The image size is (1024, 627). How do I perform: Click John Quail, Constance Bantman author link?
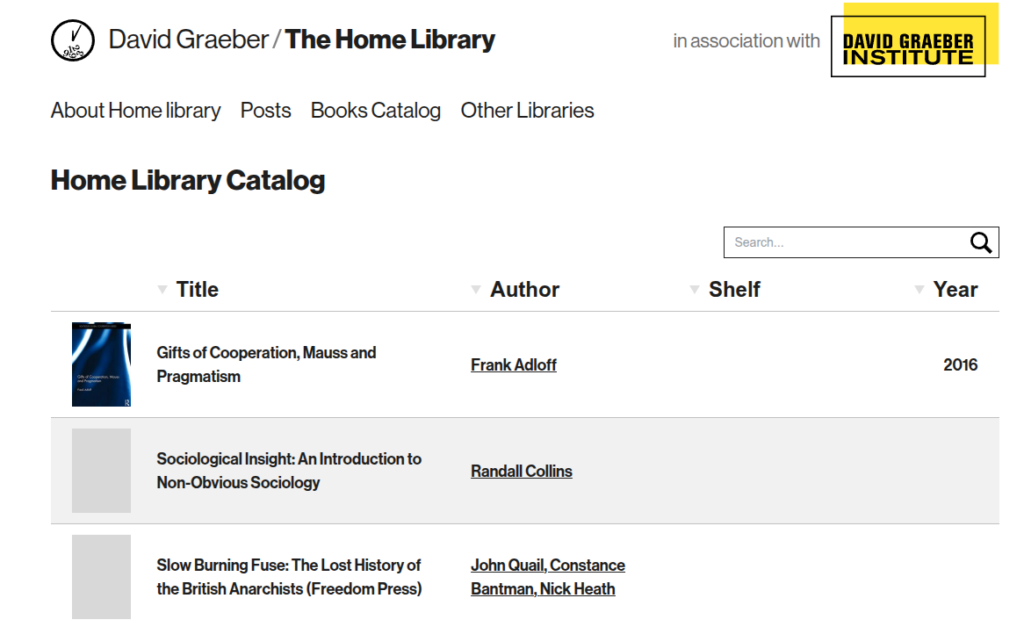click(547, 577)
